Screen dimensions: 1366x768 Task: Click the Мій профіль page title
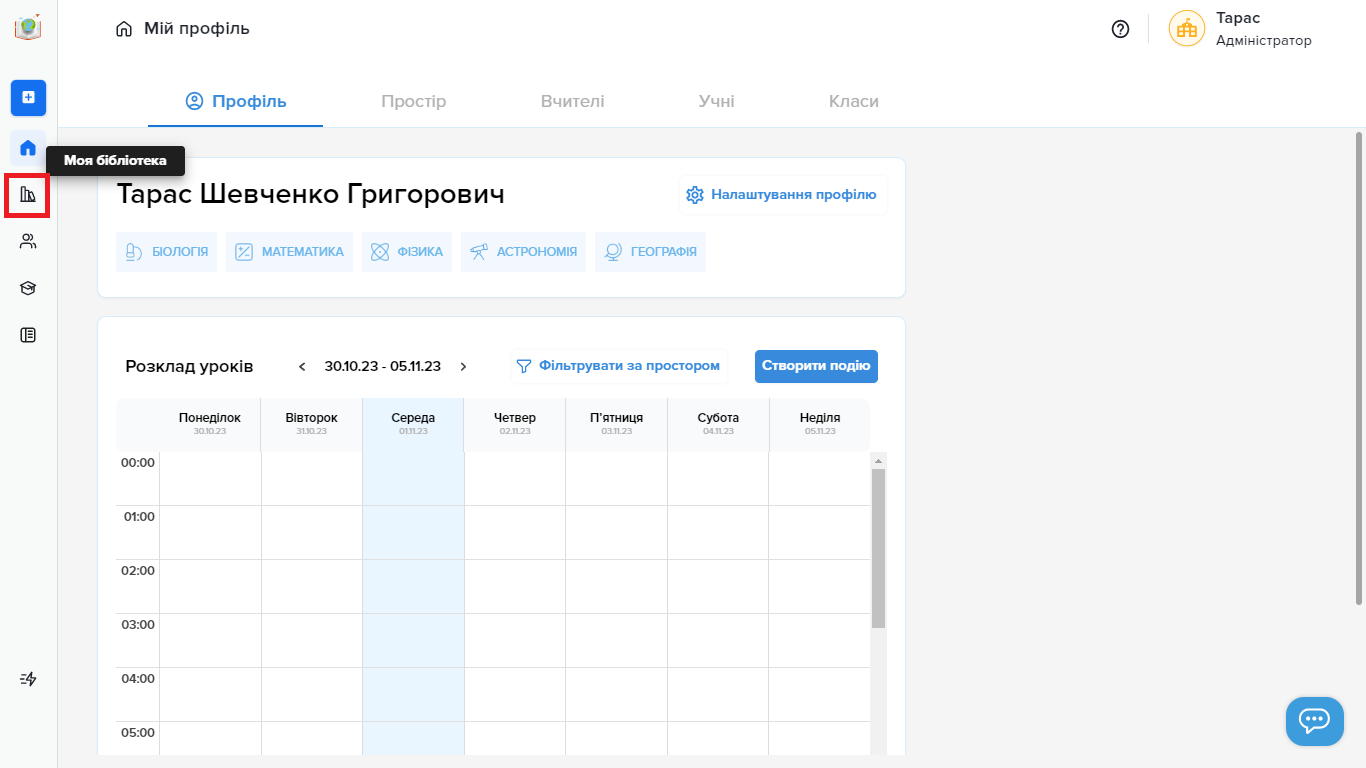pyautogui.click(x=197, y=29)
